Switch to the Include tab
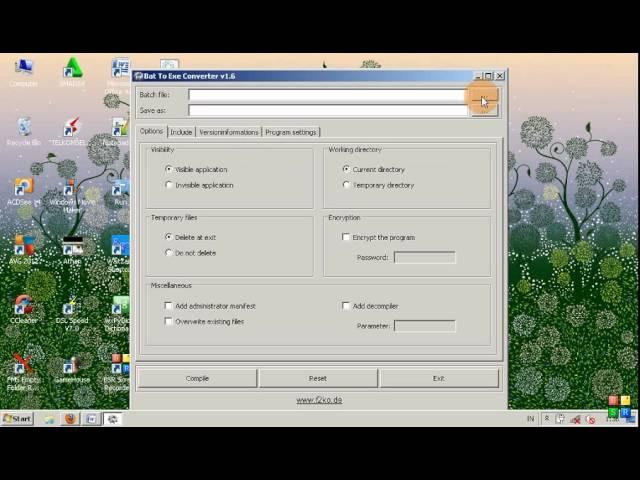Screen dimensions: 640x480 click(x=181, y=132)
